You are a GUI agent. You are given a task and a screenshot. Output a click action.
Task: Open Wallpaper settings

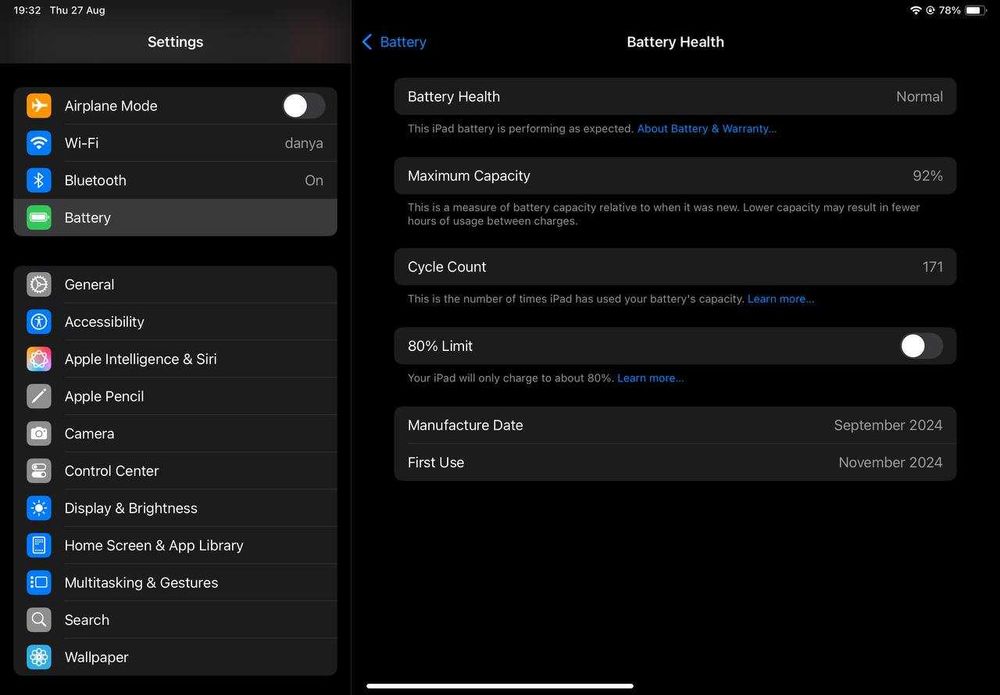tap(175, 657)
